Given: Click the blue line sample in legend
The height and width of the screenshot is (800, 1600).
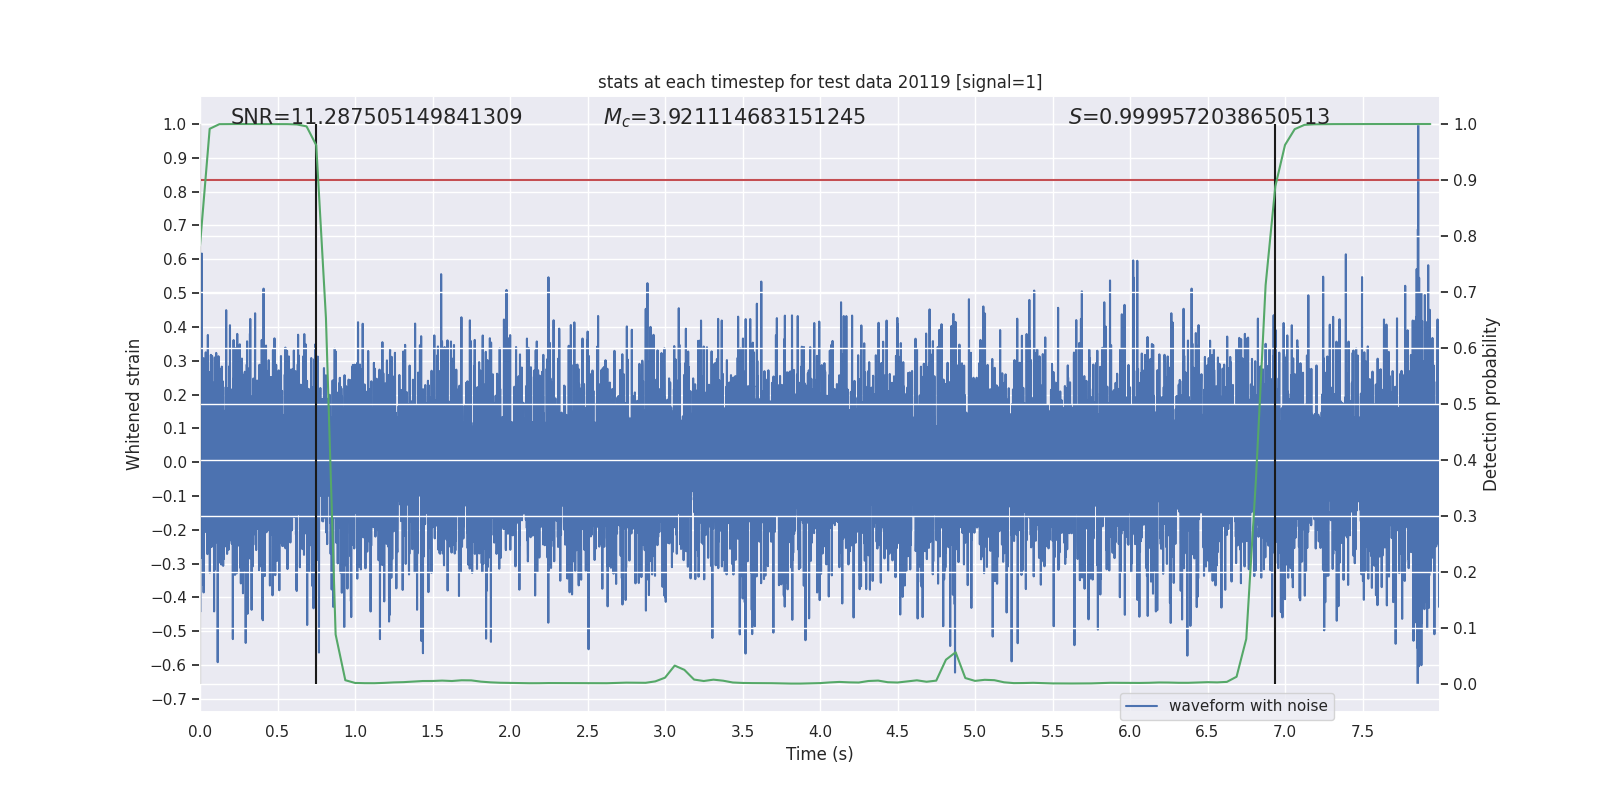Looking at the screenshot, I should [x=1141, y=706].
